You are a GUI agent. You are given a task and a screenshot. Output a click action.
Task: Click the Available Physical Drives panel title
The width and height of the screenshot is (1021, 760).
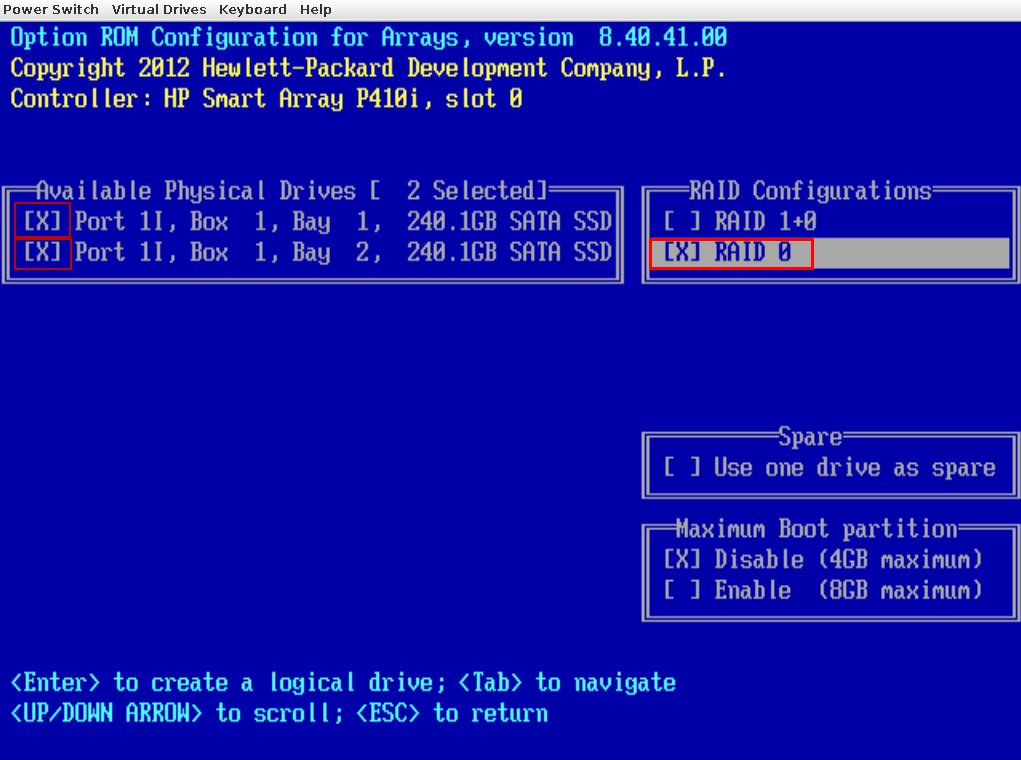[196, 191]
